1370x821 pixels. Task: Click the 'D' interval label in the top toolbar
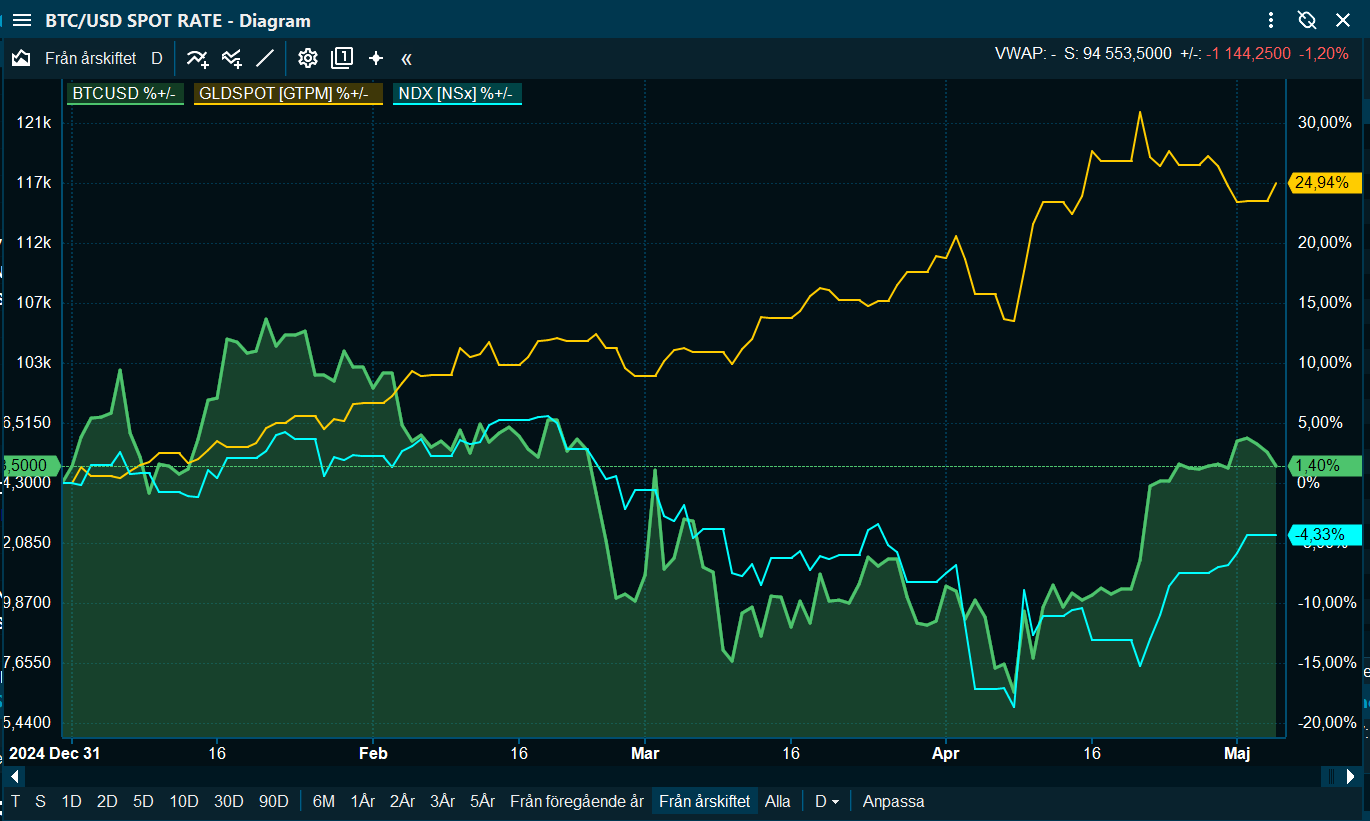coord(156,58)
